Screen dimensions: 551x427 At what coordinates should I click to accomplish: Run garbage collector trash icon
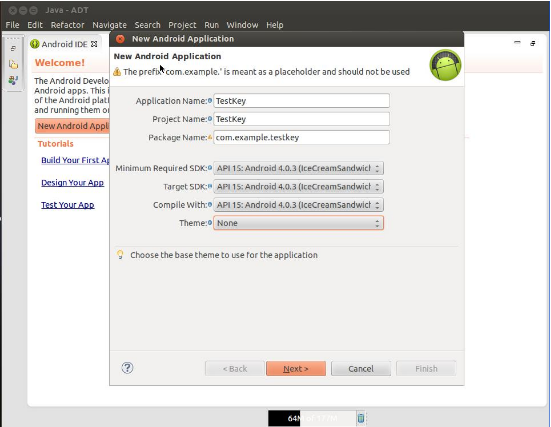coord(361,418)
